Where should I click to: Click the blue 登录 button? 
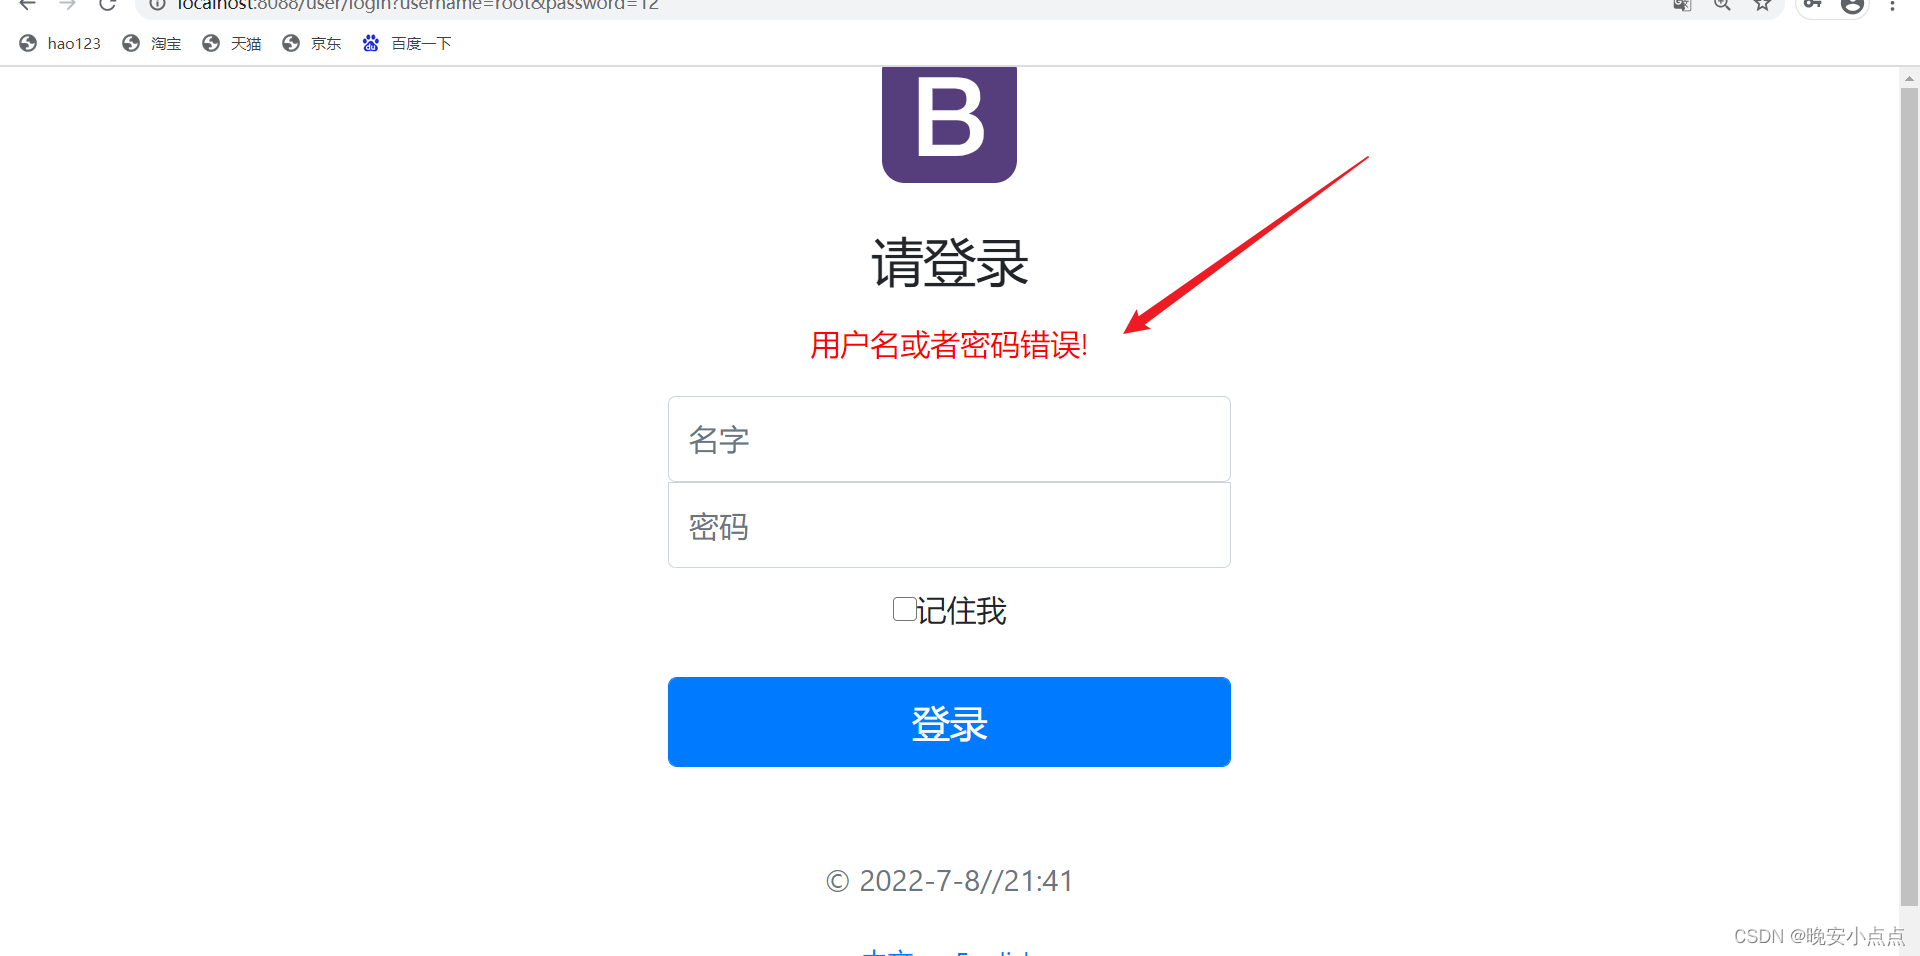point(949,722)
